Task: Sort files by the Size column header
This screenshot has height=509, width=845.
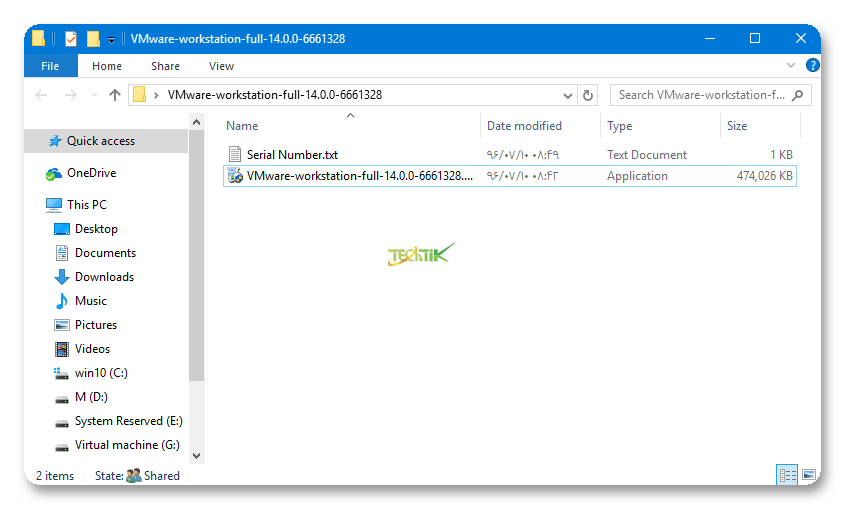Action: pyautogui.click(x=737, y=126)
